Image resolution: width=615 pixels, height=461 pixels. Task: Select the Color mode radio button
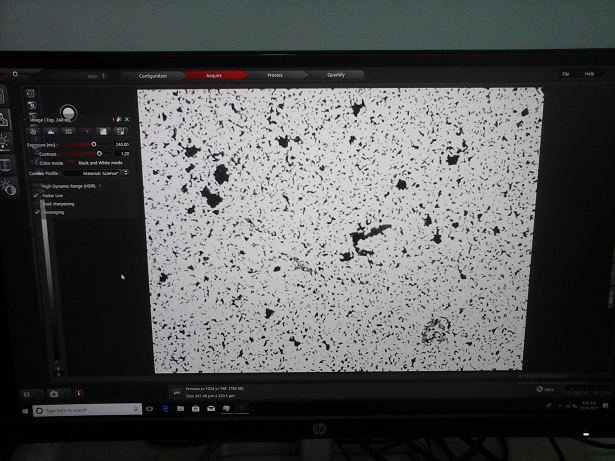[33, 162]
